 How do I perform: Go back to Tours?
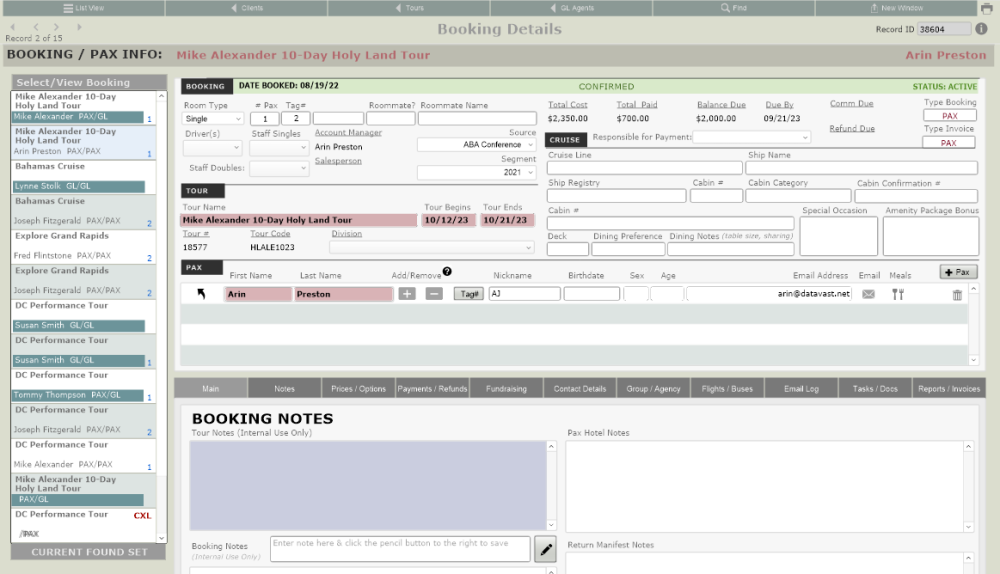tap(409, 8)
